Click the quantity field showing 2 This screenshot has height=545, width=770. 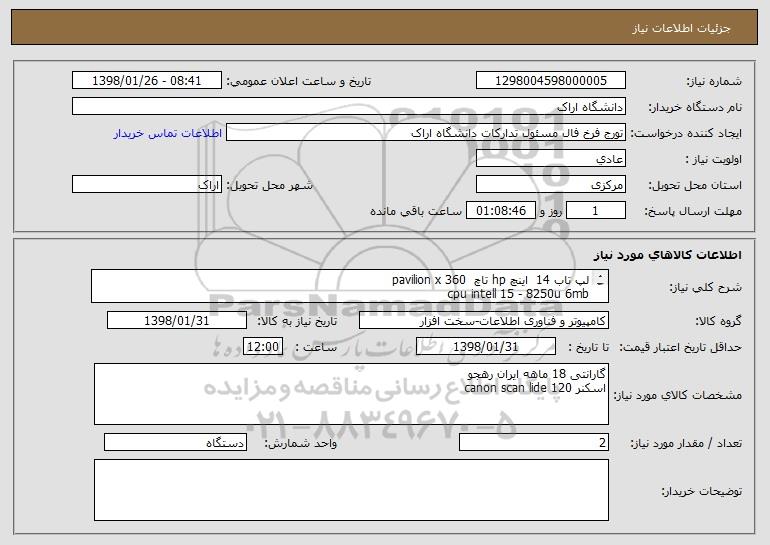(534, 442)
